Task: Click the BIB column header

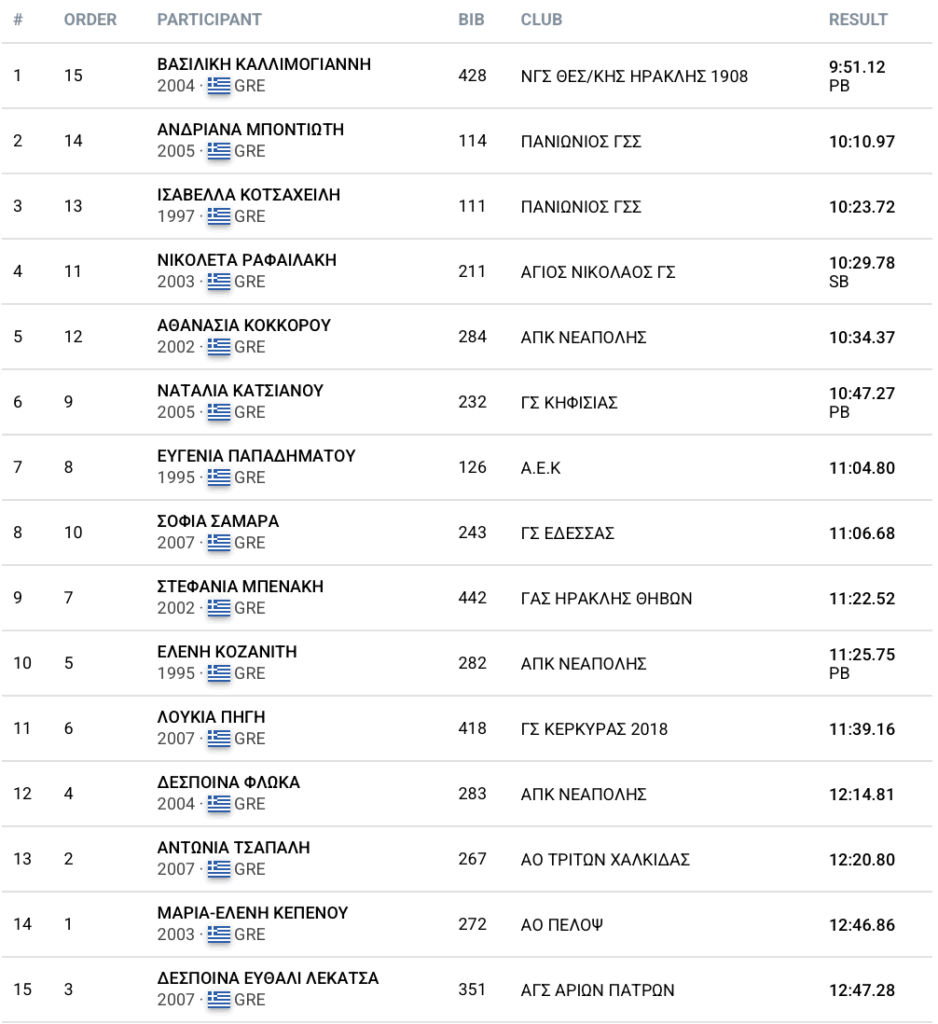Action: tap(470, 20)
